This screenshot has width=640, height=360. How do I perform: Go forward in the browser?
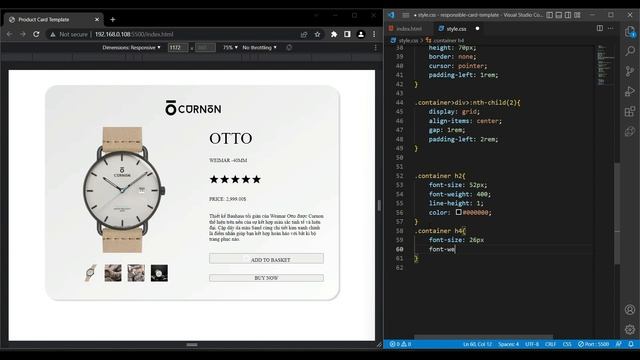[22, 34]
